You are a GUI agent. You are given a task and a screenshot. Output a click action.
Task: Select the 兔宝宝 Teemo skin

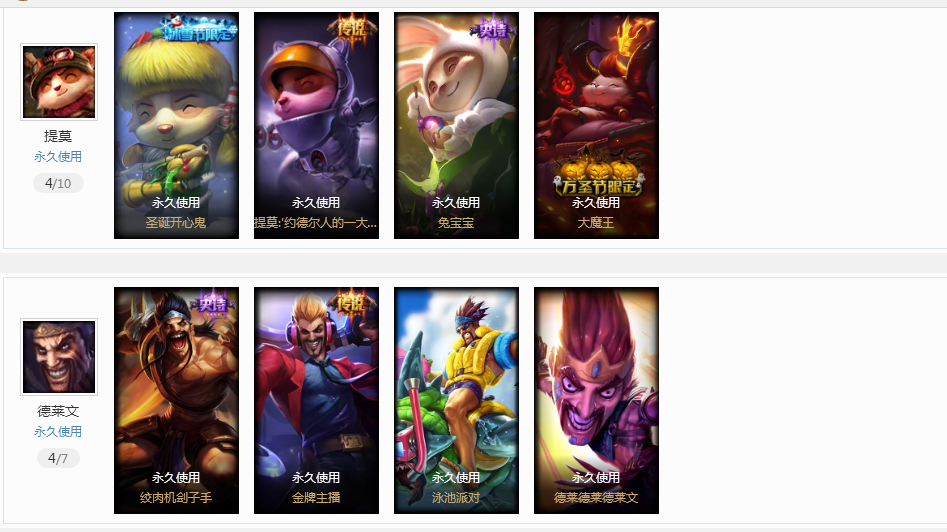[457, 126]
